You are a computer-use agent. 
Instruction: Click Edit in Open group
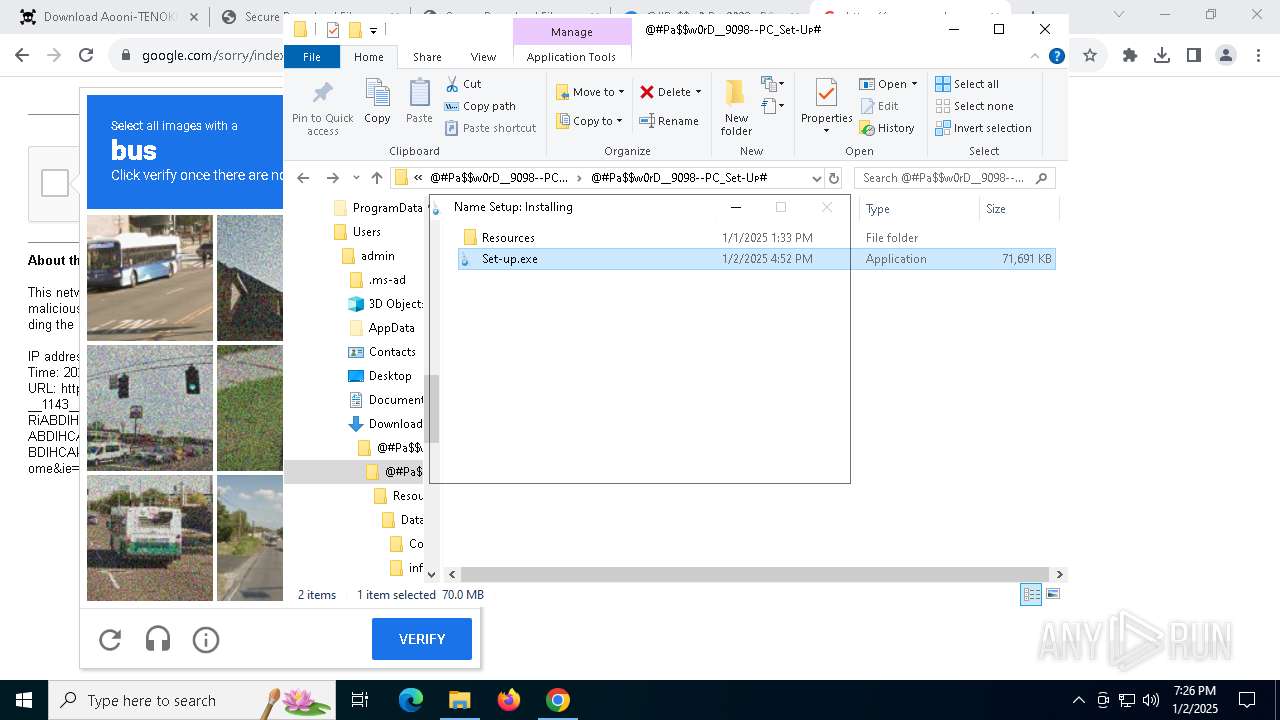point(879,106)
